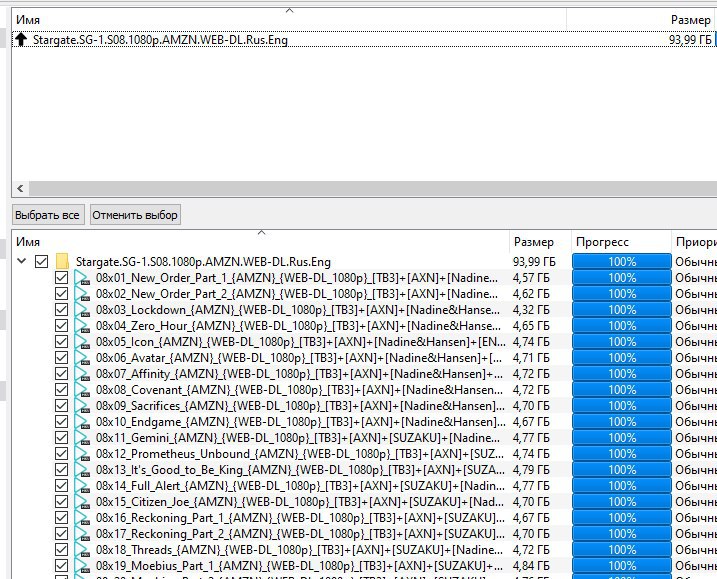Click the up arrow icon beside torrent name
Image resolution: width=717 pixels, height=579 pixels.
pyautogui.click(x=21, y=39)
